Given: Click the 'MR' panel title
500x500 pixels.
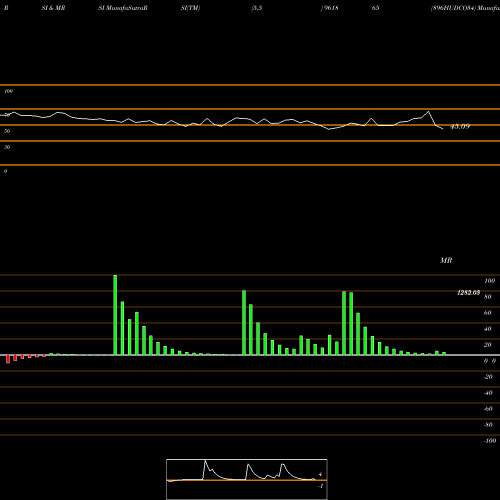Looking at the screenshot, I should coord(446,260).
